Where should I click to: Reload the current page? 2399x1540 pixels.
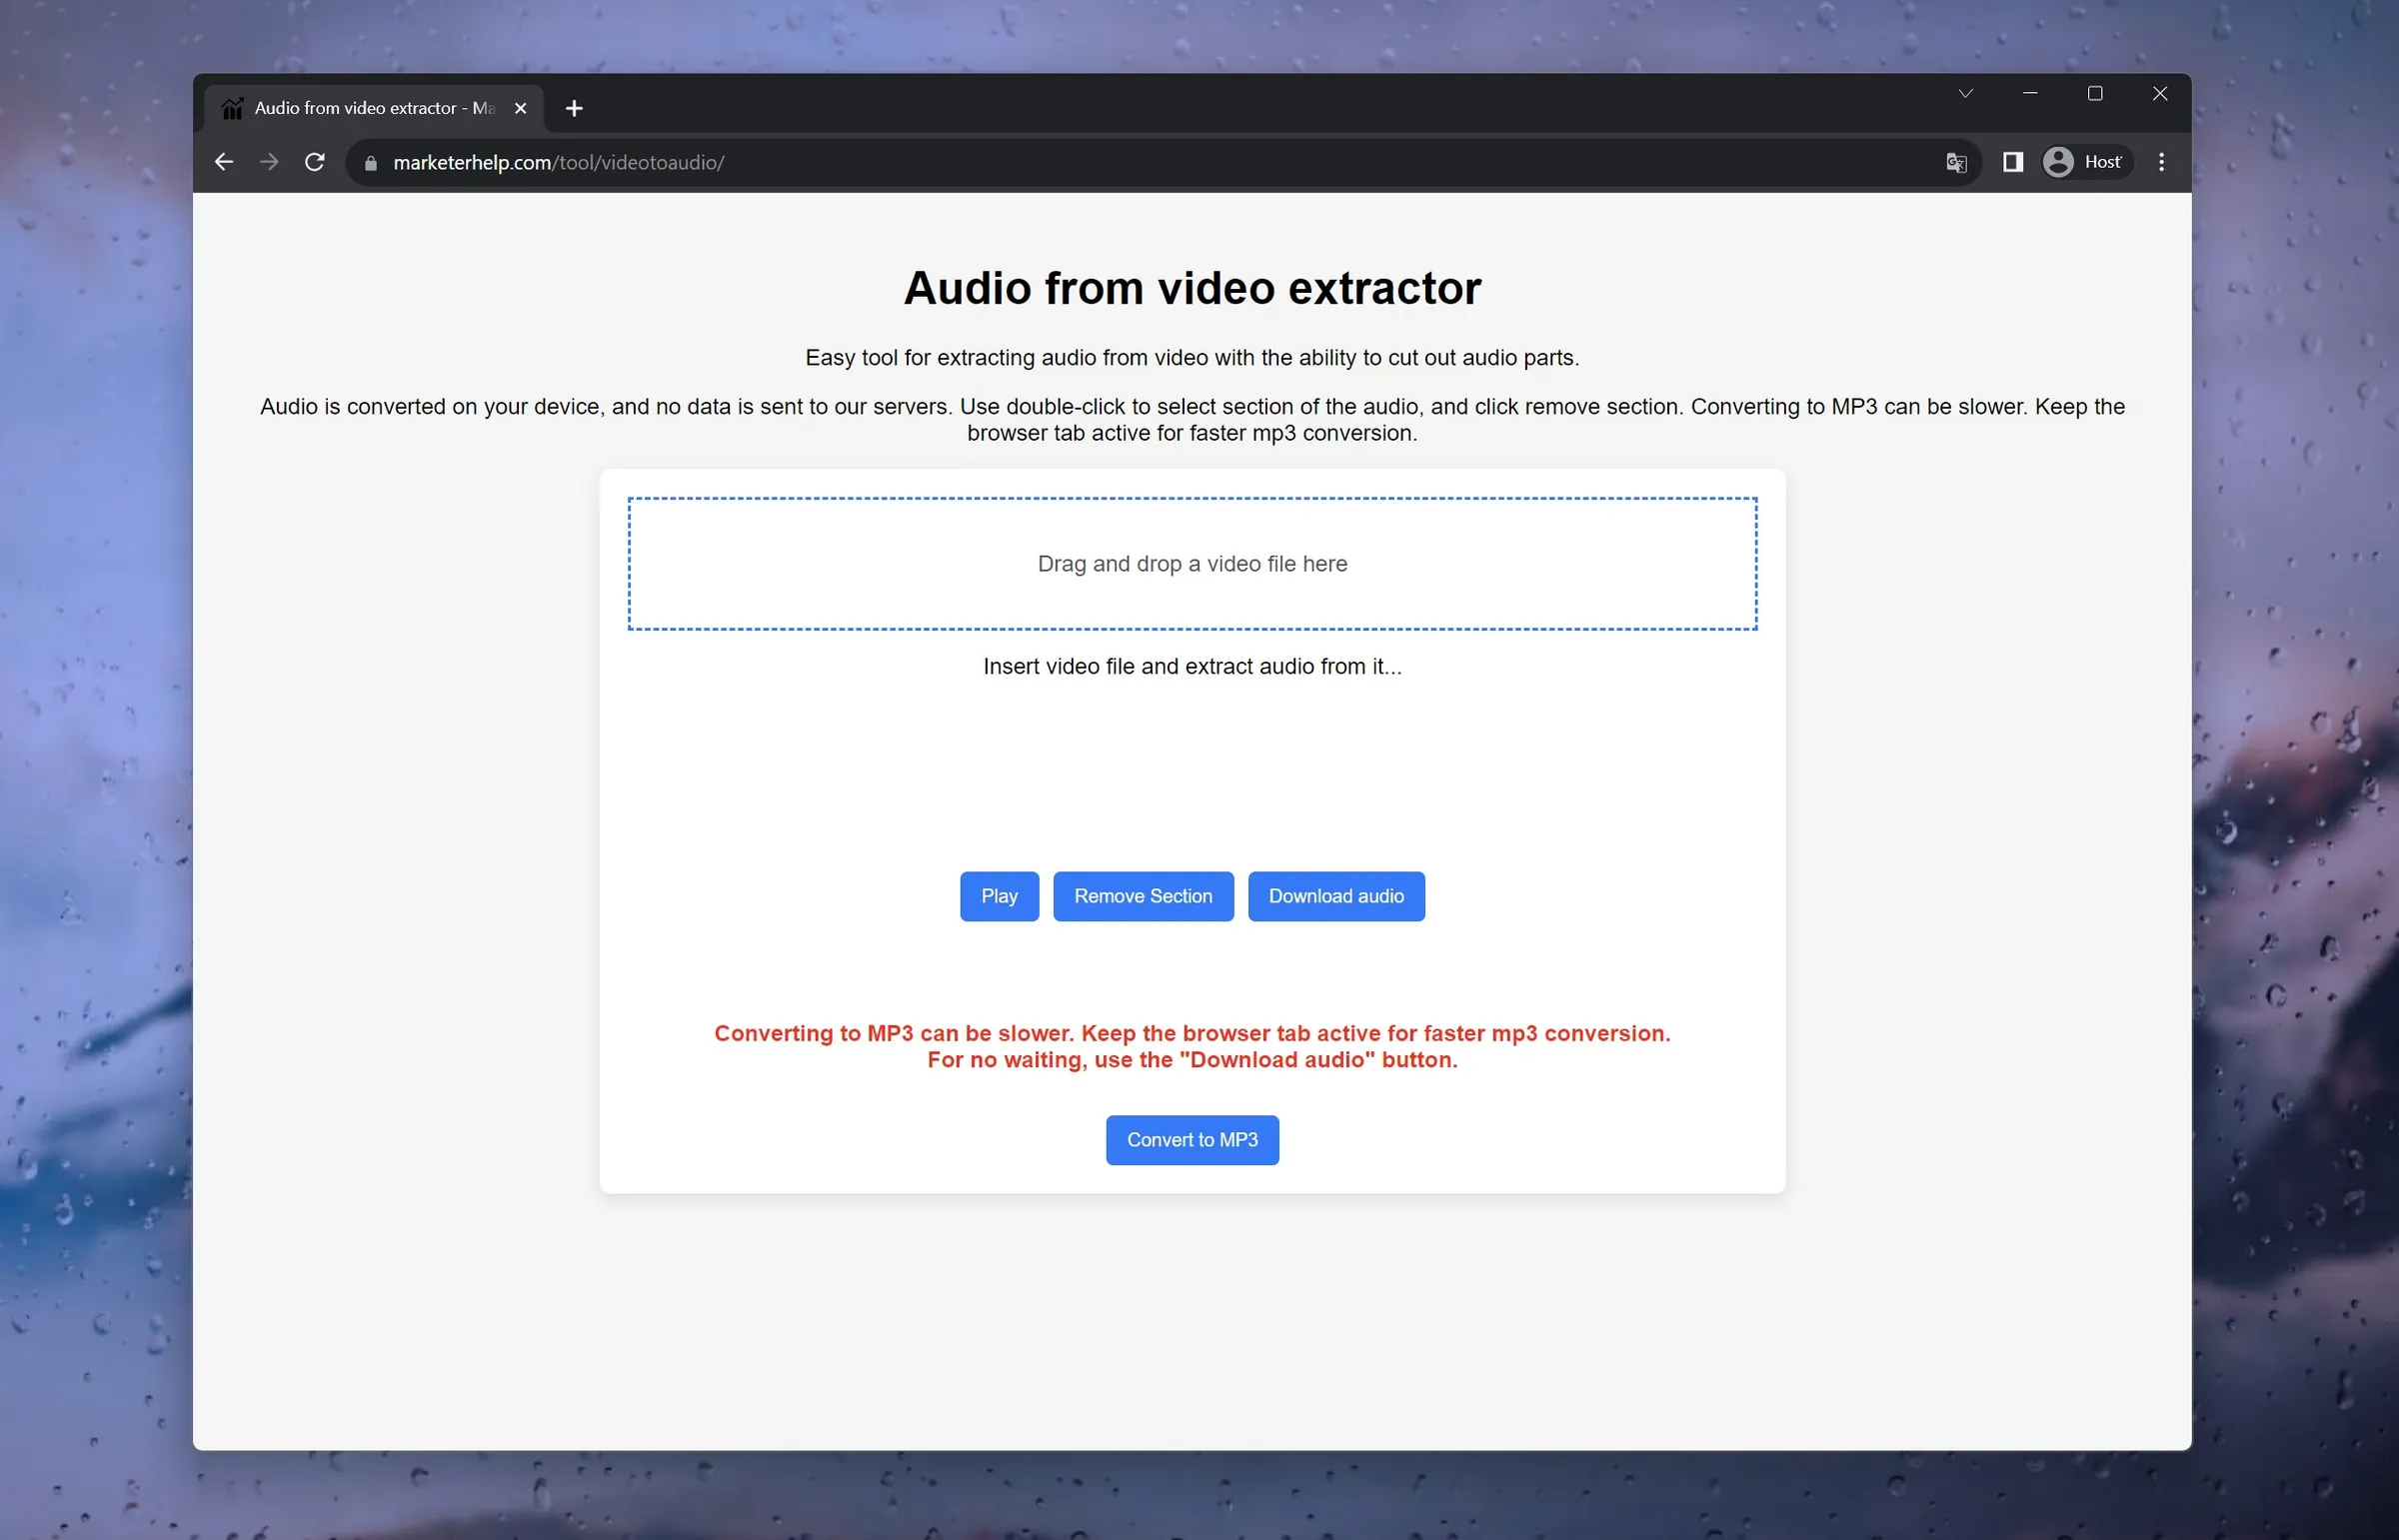click(x=314, y=161)
